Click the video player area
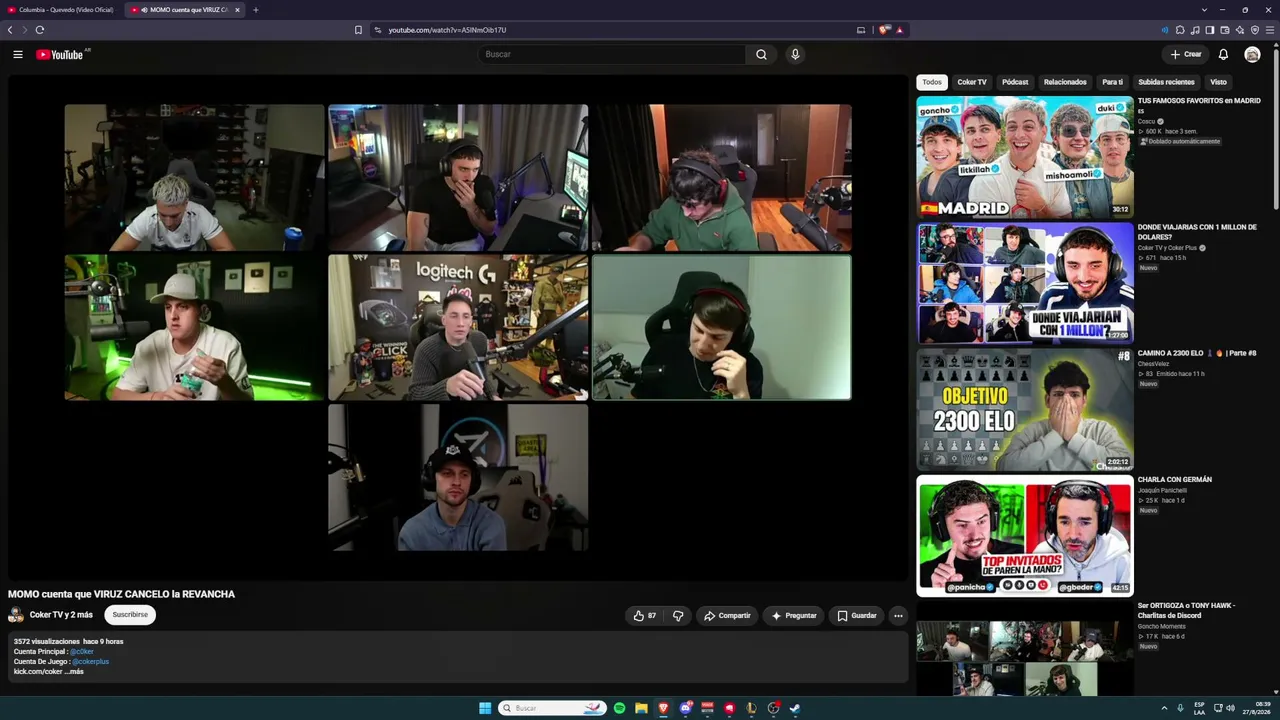Viewport: 1280px width, 720px height. click(x=458, y=327)
